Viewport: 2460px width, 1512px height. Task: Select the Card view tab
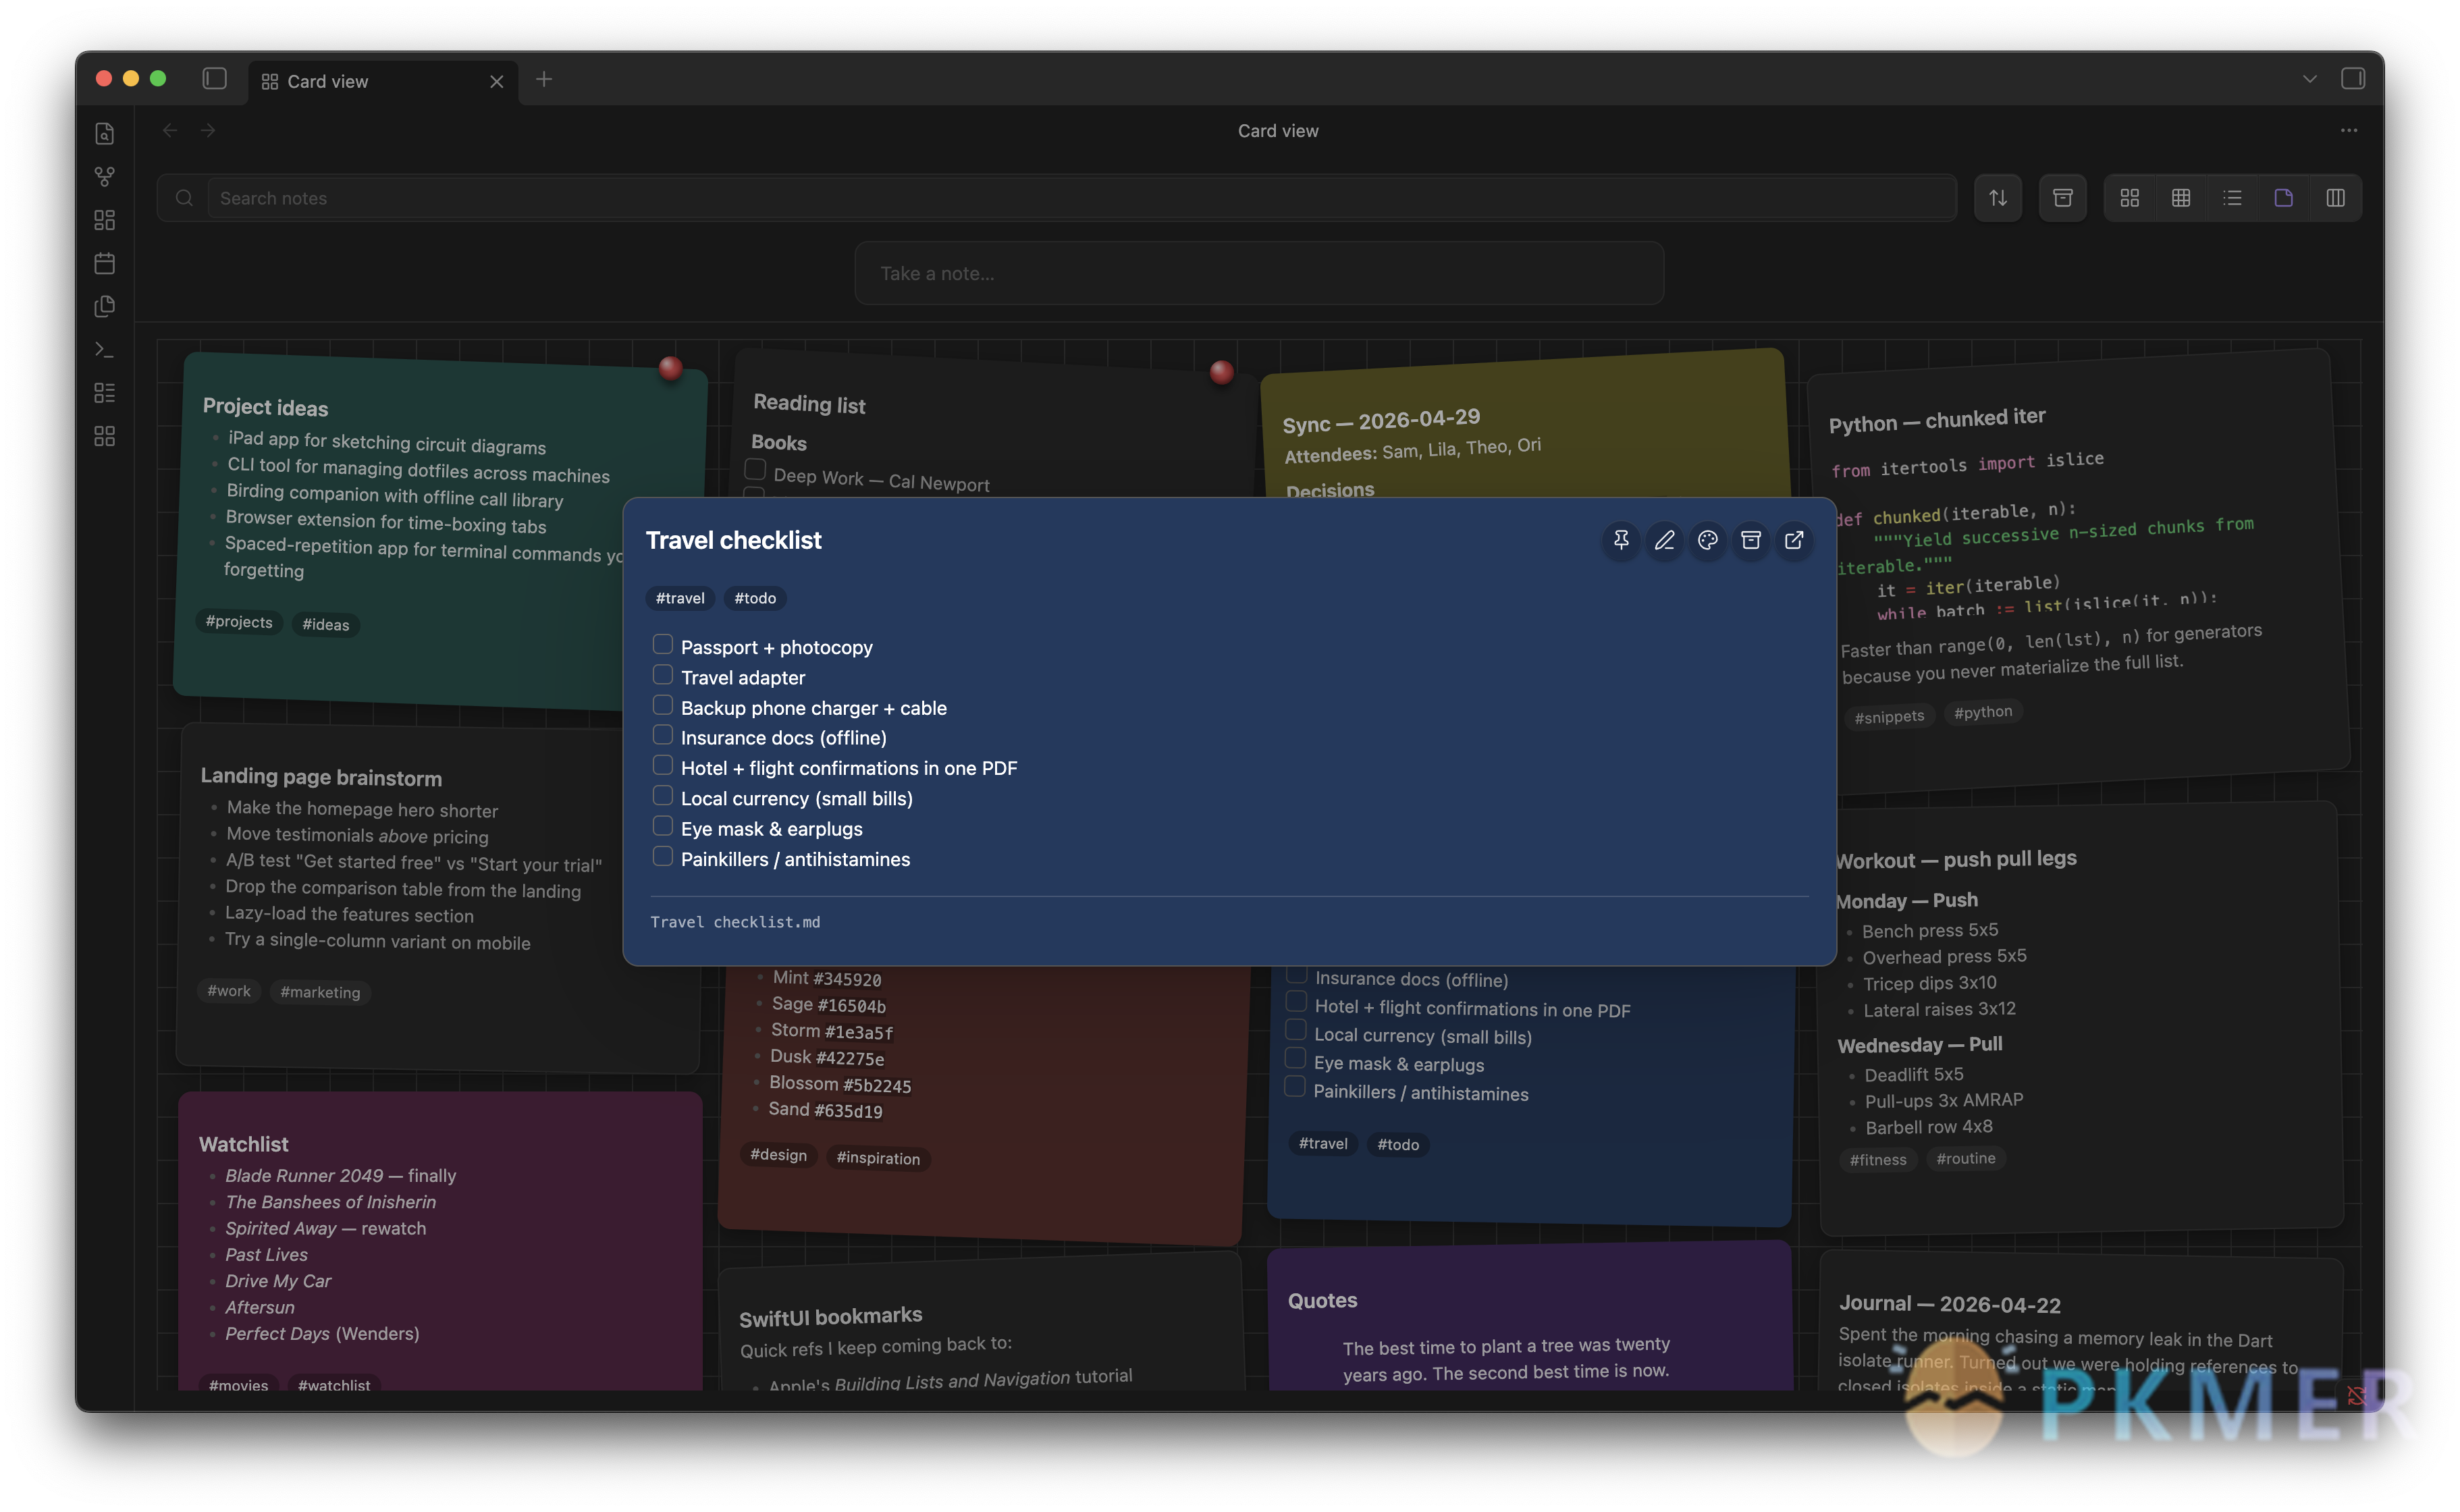383,81
